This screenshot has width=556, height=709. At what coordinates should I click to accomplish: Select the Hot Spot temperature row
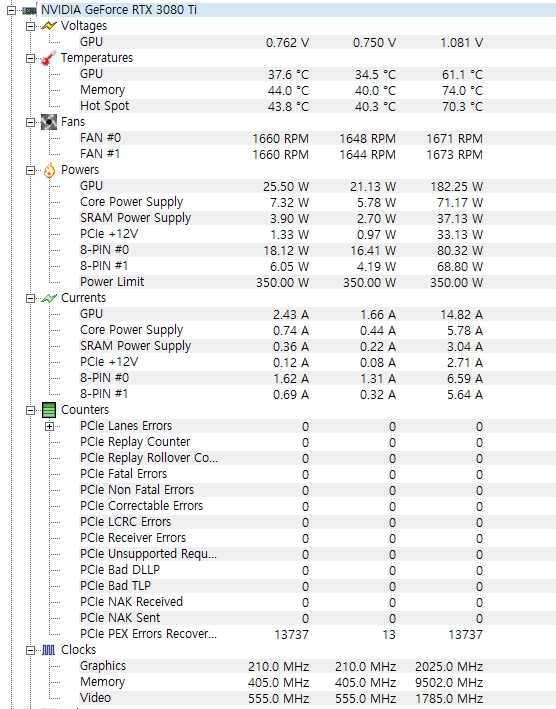pyautogui.click(x=317, y=106)
